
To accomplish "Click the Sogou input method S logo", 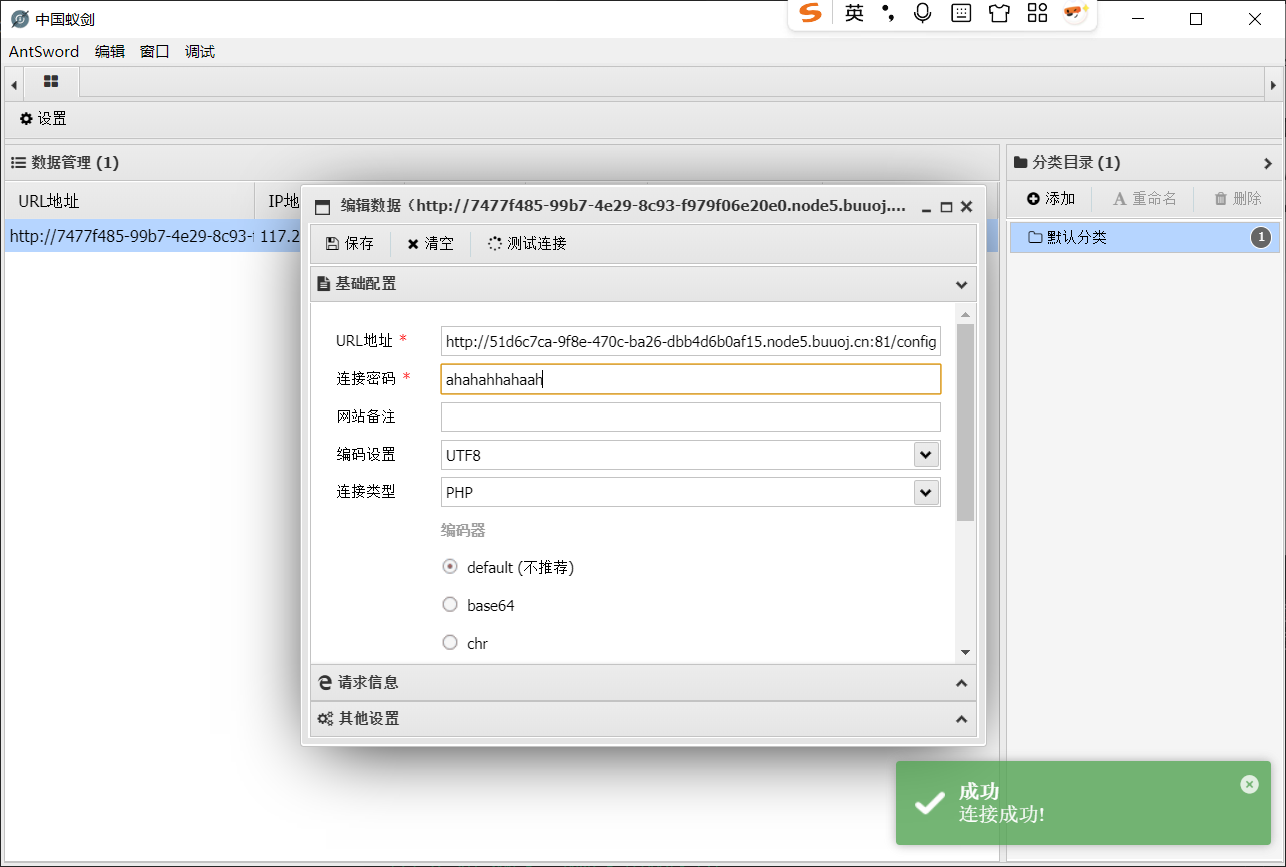I will 810,13.
